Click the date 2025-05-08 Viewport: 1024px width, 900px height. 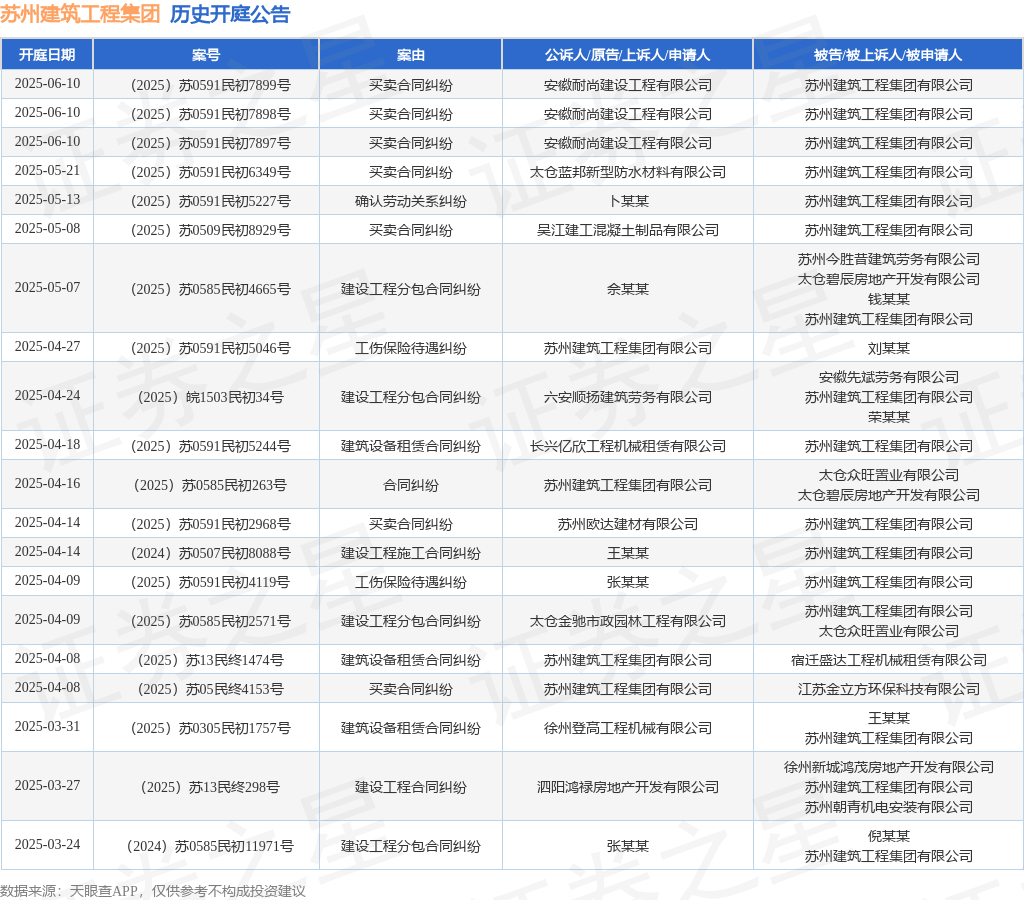point(47,228)
